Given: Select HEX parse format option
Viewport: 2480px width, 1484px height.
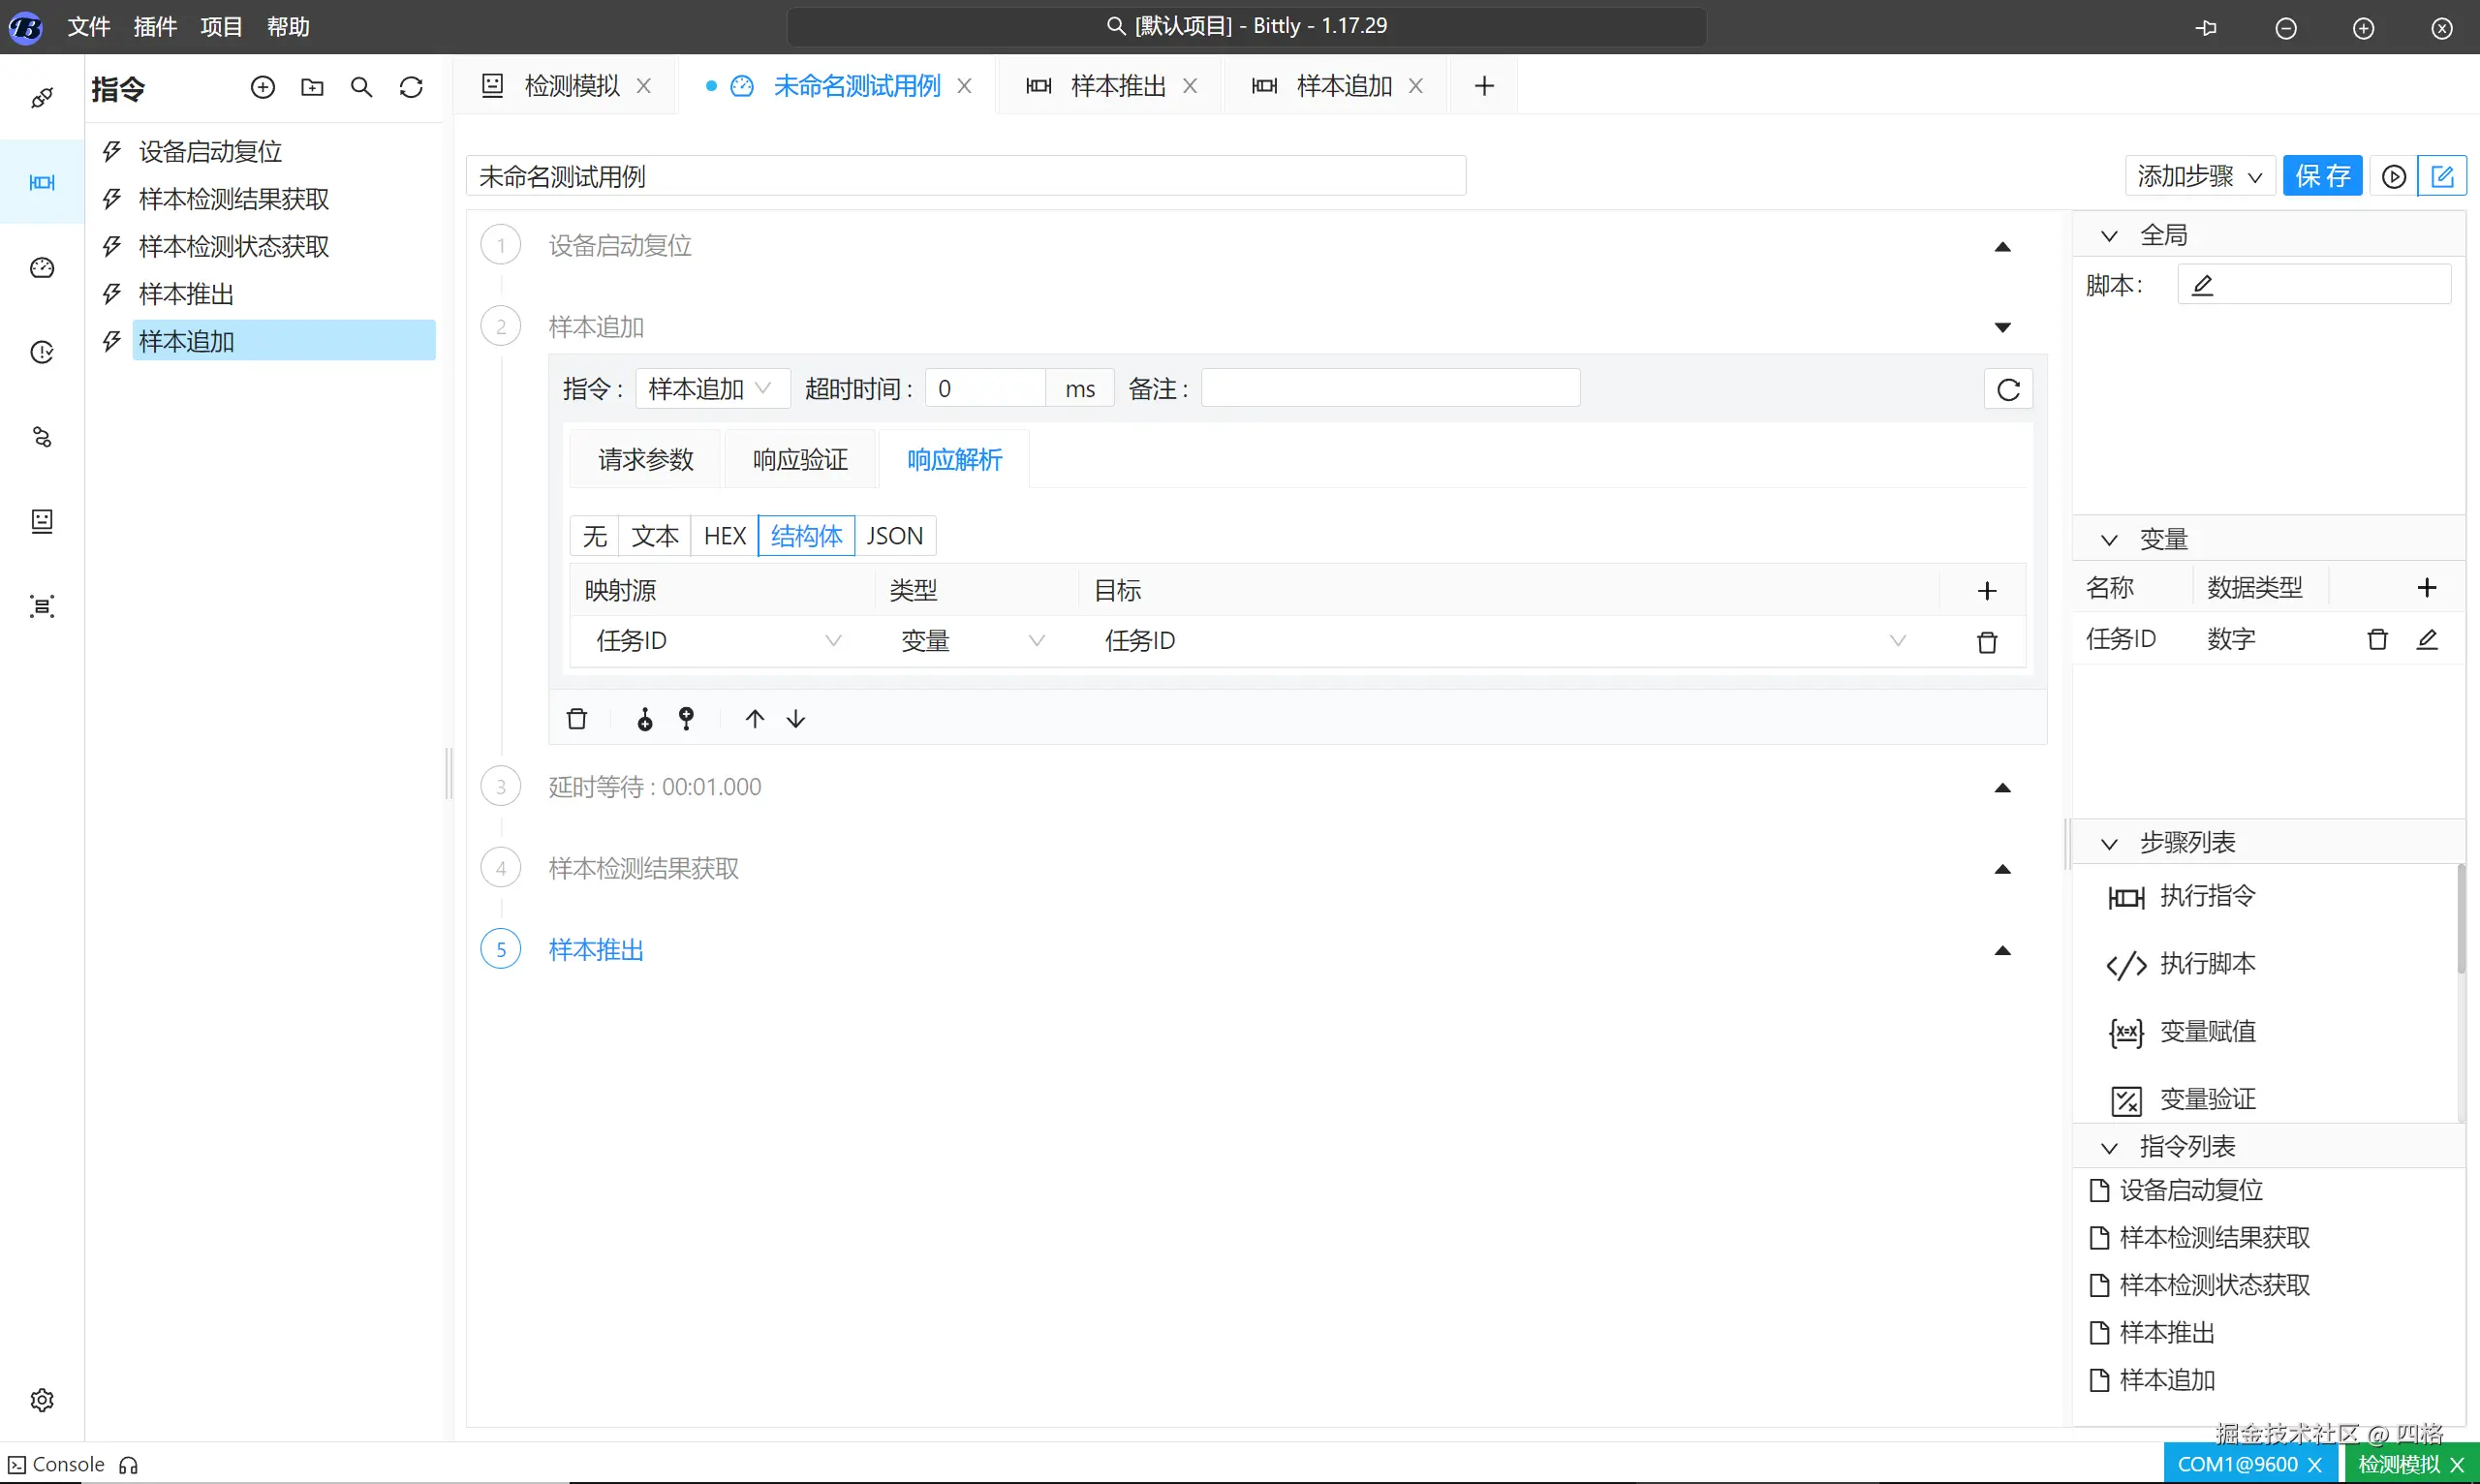Looking at the screenshot, I should pyautogui.click(x=724, y=536).
